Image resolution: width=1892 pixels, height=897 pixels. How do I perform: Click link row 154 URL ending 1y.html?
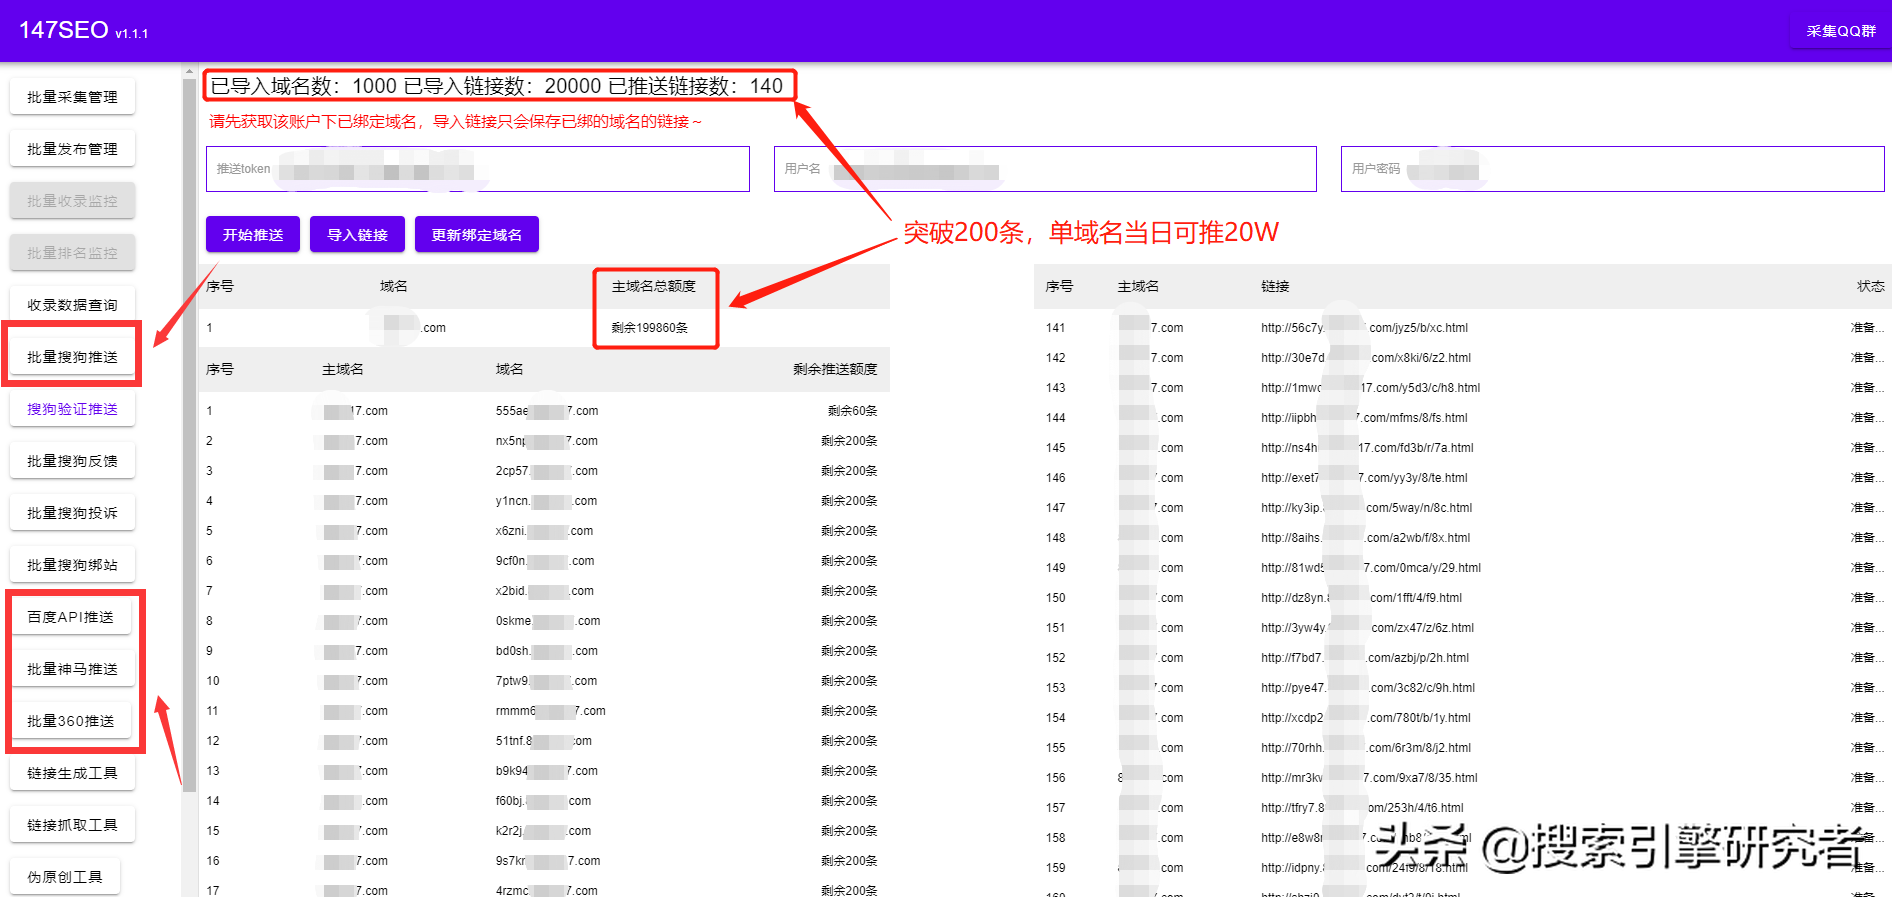[1366, 718]
